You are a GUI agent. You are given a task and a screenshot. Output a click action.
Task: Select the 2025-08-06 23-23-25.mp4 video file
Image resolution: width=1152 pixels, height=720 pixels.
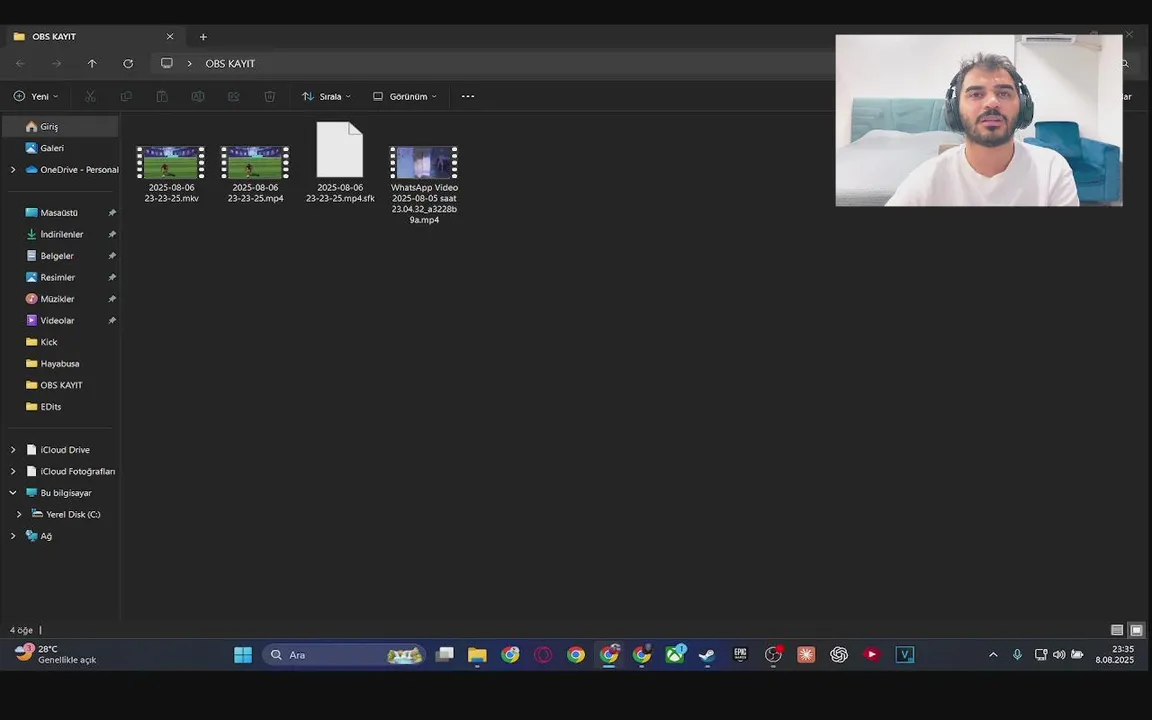pos(255,173)
